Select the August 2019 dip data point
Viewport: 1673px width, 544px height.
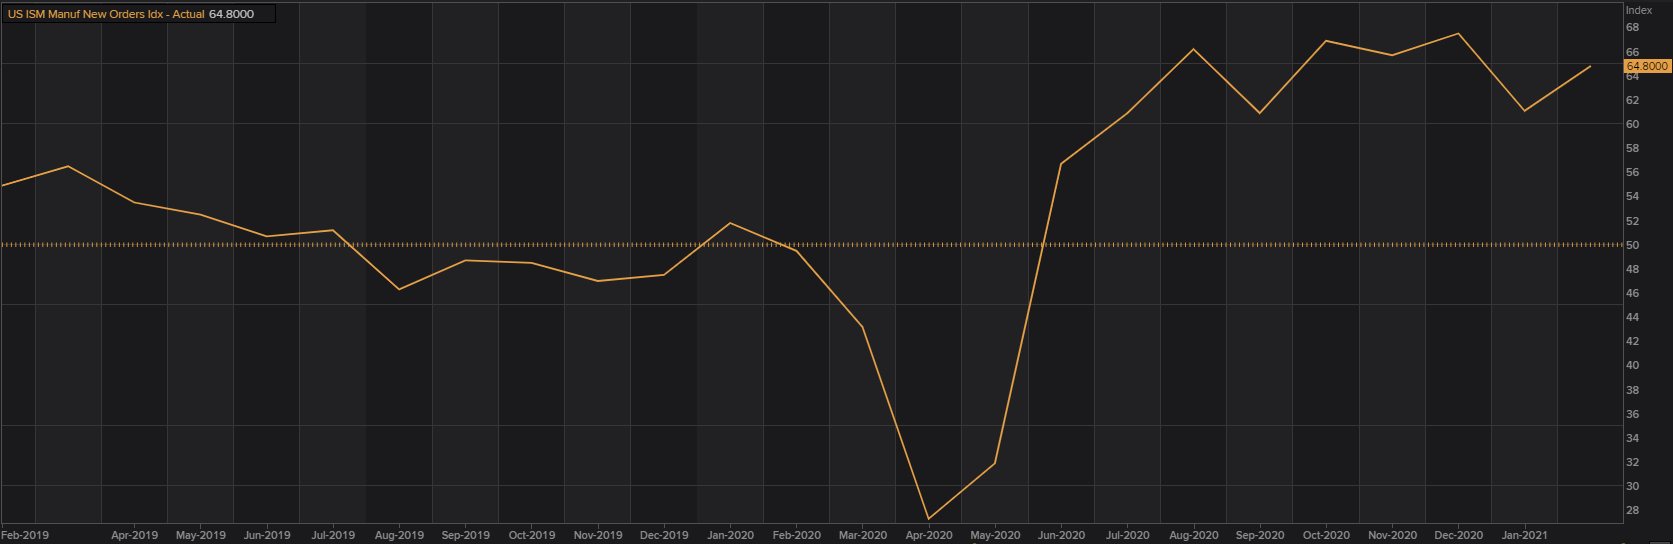tap(399, 289)
